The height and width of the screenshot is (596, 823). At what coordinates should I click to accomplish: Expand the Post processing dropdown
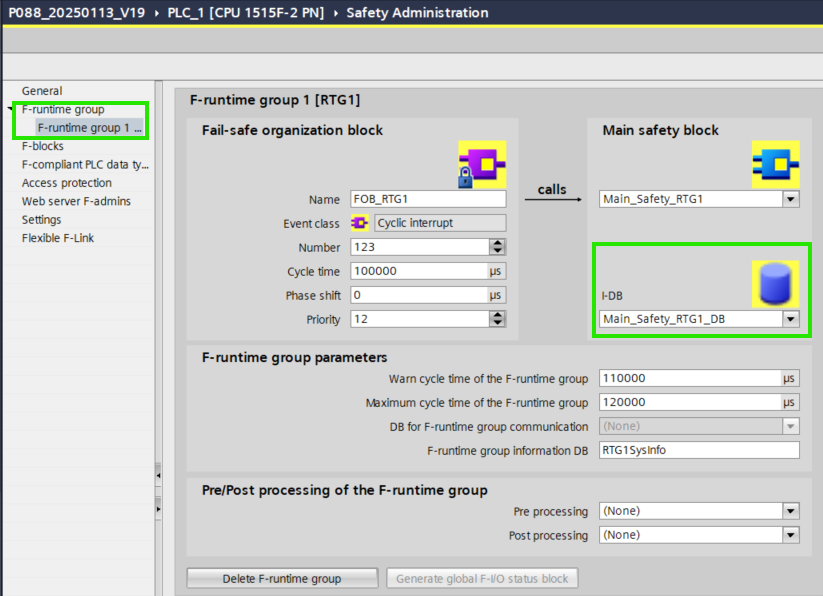790,535
